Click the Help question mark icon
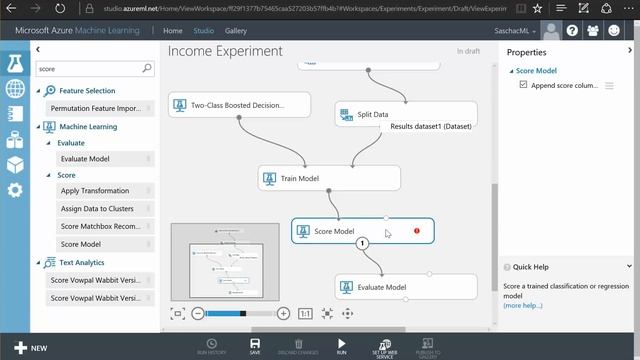 [572, 31]
